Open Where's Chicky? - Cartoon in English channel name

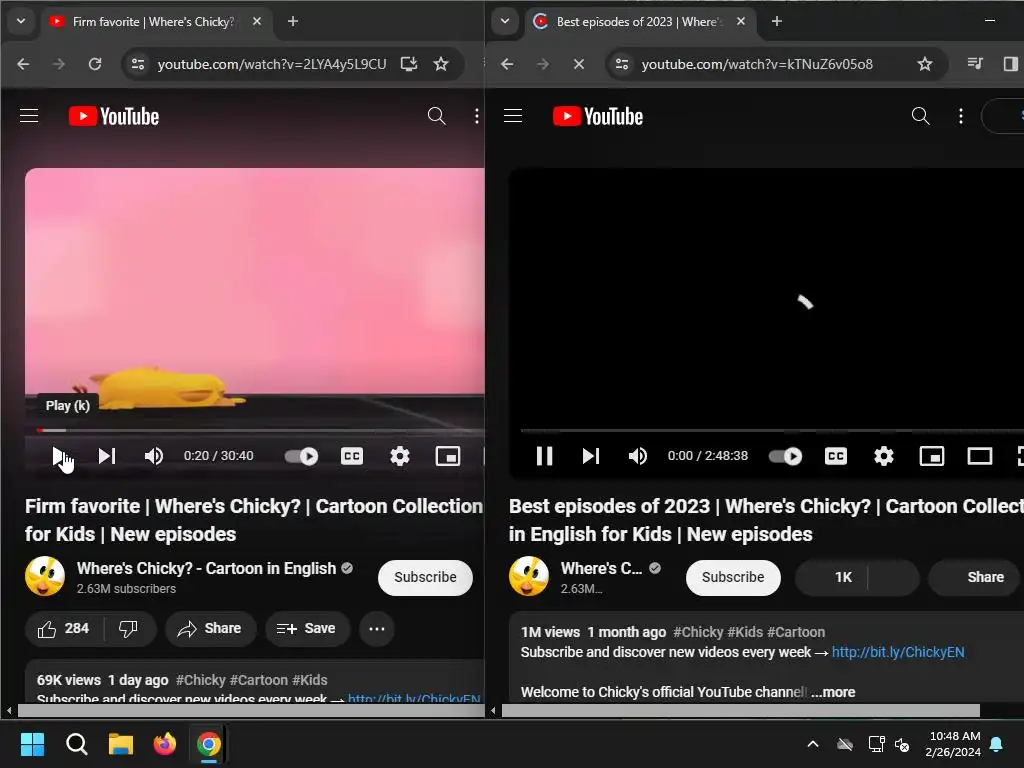[x=206, y=569]
